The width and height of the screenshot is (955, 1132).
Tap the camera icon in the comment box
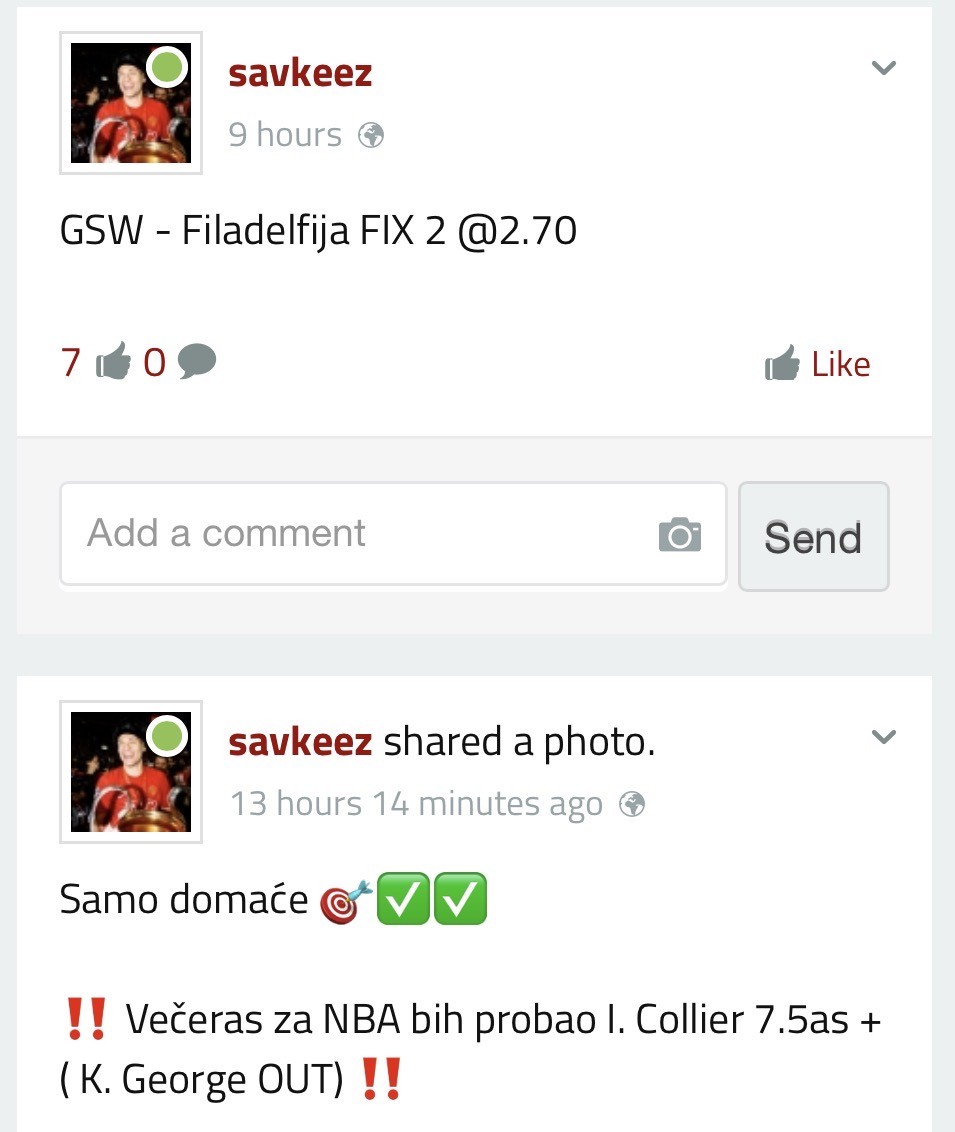pyautogui.click(x=679, y=534)
